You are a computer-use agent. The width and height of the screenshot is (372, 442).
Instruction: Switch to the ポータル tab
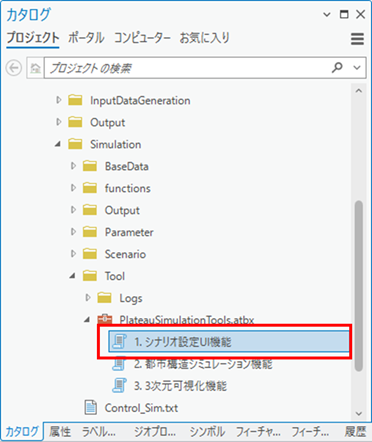86,38
